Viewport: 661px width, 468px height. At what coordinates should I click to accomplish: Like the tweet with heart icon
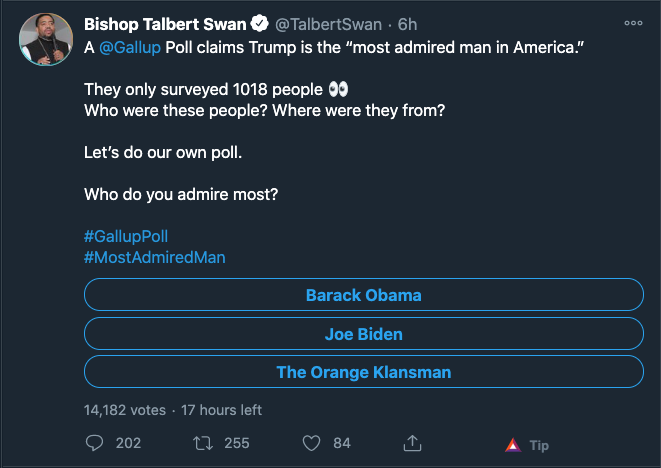click(312, 443)
